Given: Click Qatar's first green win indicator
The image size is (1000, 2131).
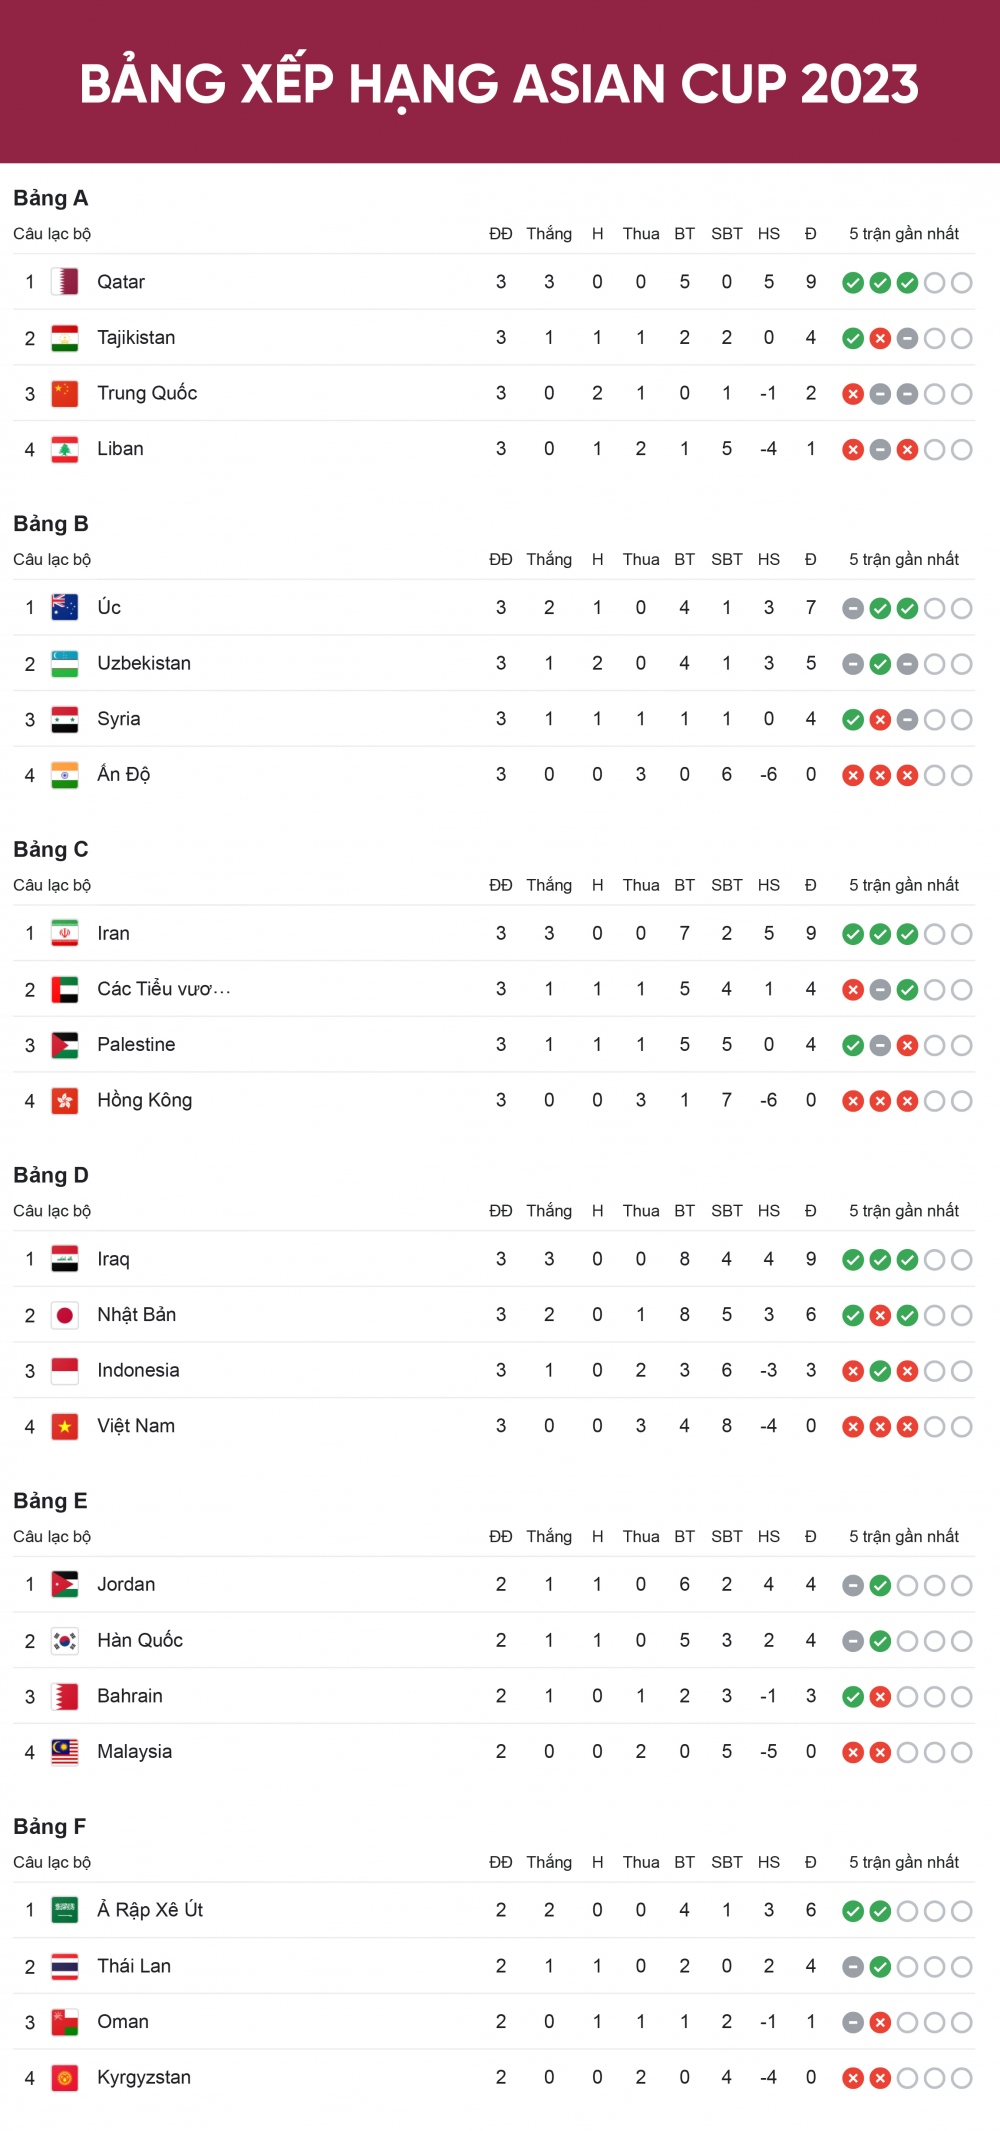Looking at the screenshot, I should tap(853, 283).
